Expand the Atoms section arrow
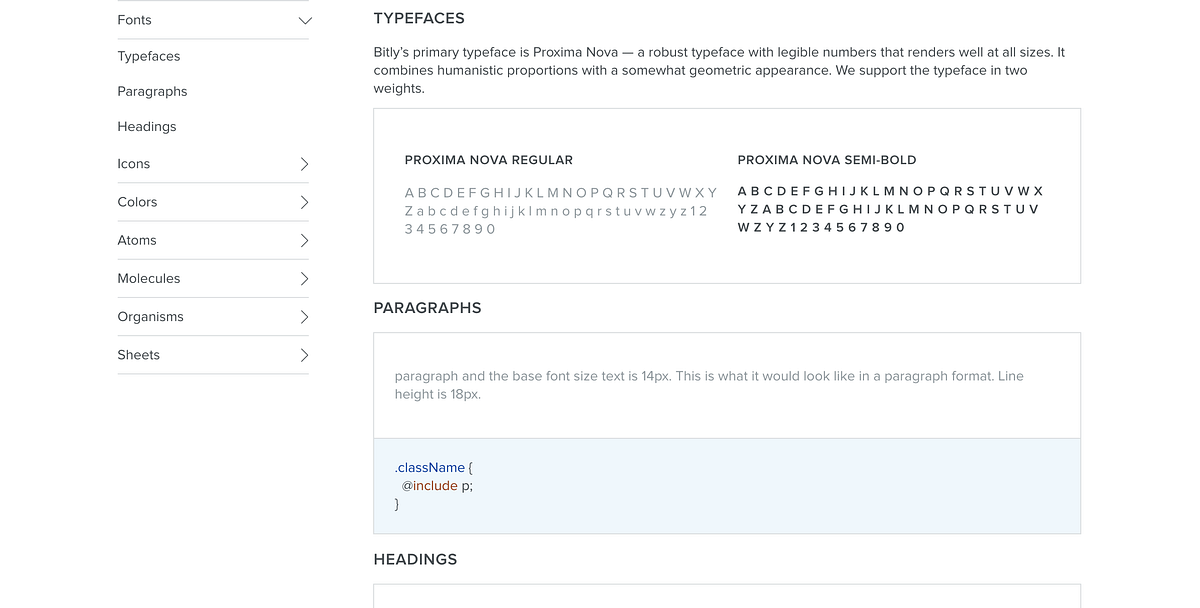The image size is (1200, 608). tap(305, 240)
